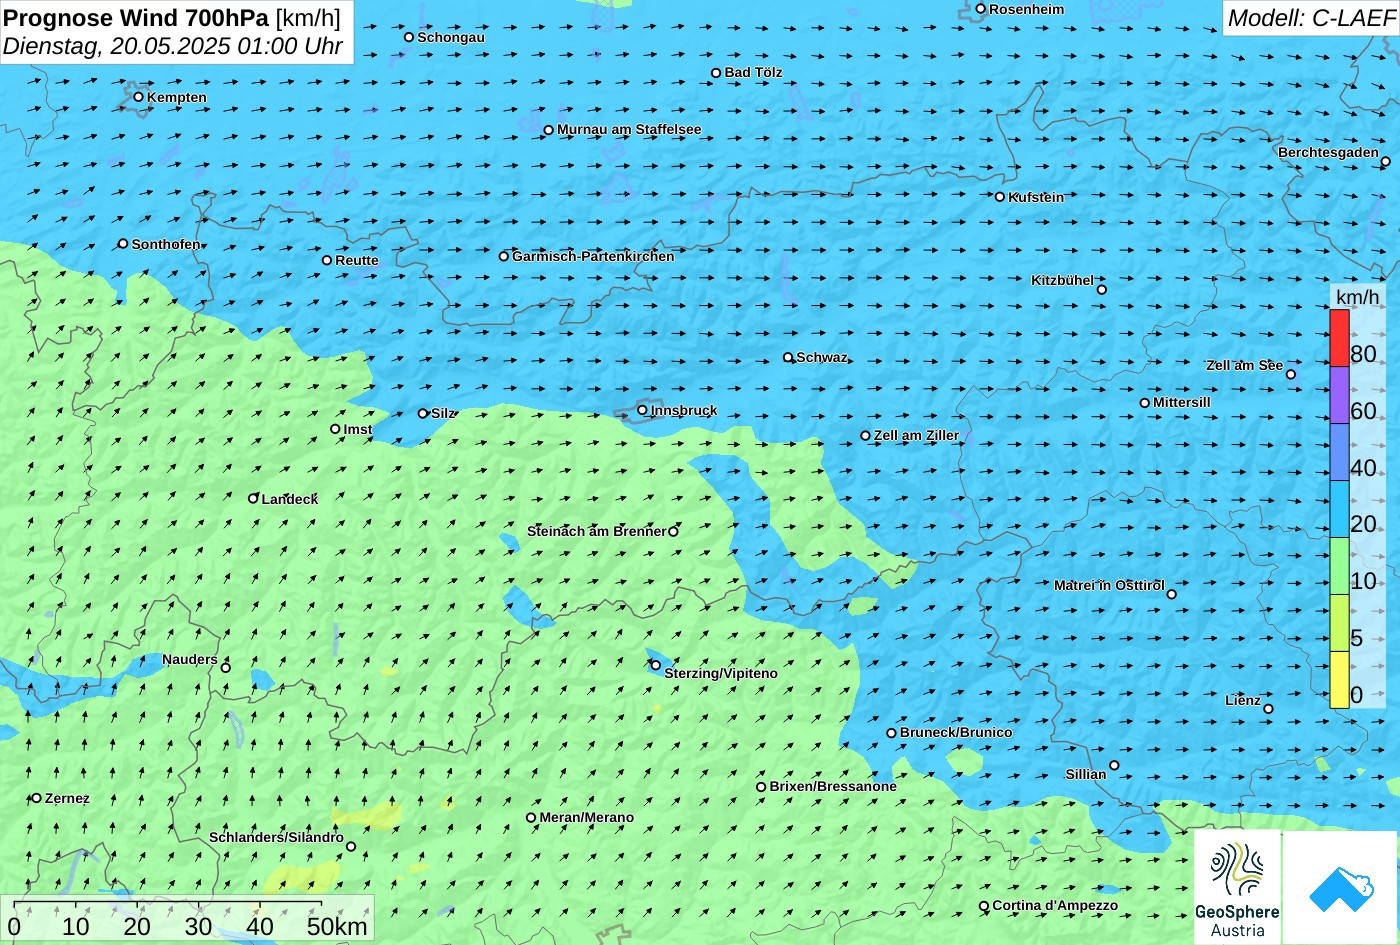Click the Innsbruck city marker
1400x945 pixels.
click(x=642, y=410)
